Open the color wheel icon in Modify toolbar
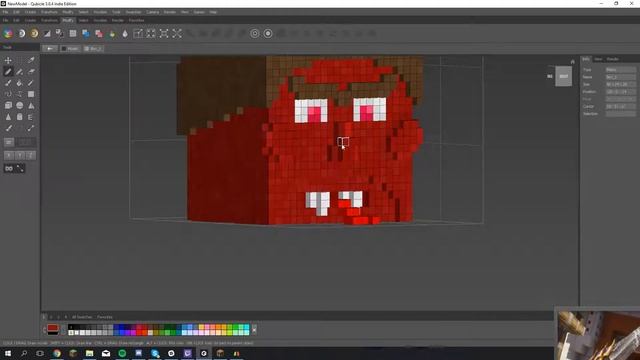This screenshot has width=640, height=360. tap(8, 33)
